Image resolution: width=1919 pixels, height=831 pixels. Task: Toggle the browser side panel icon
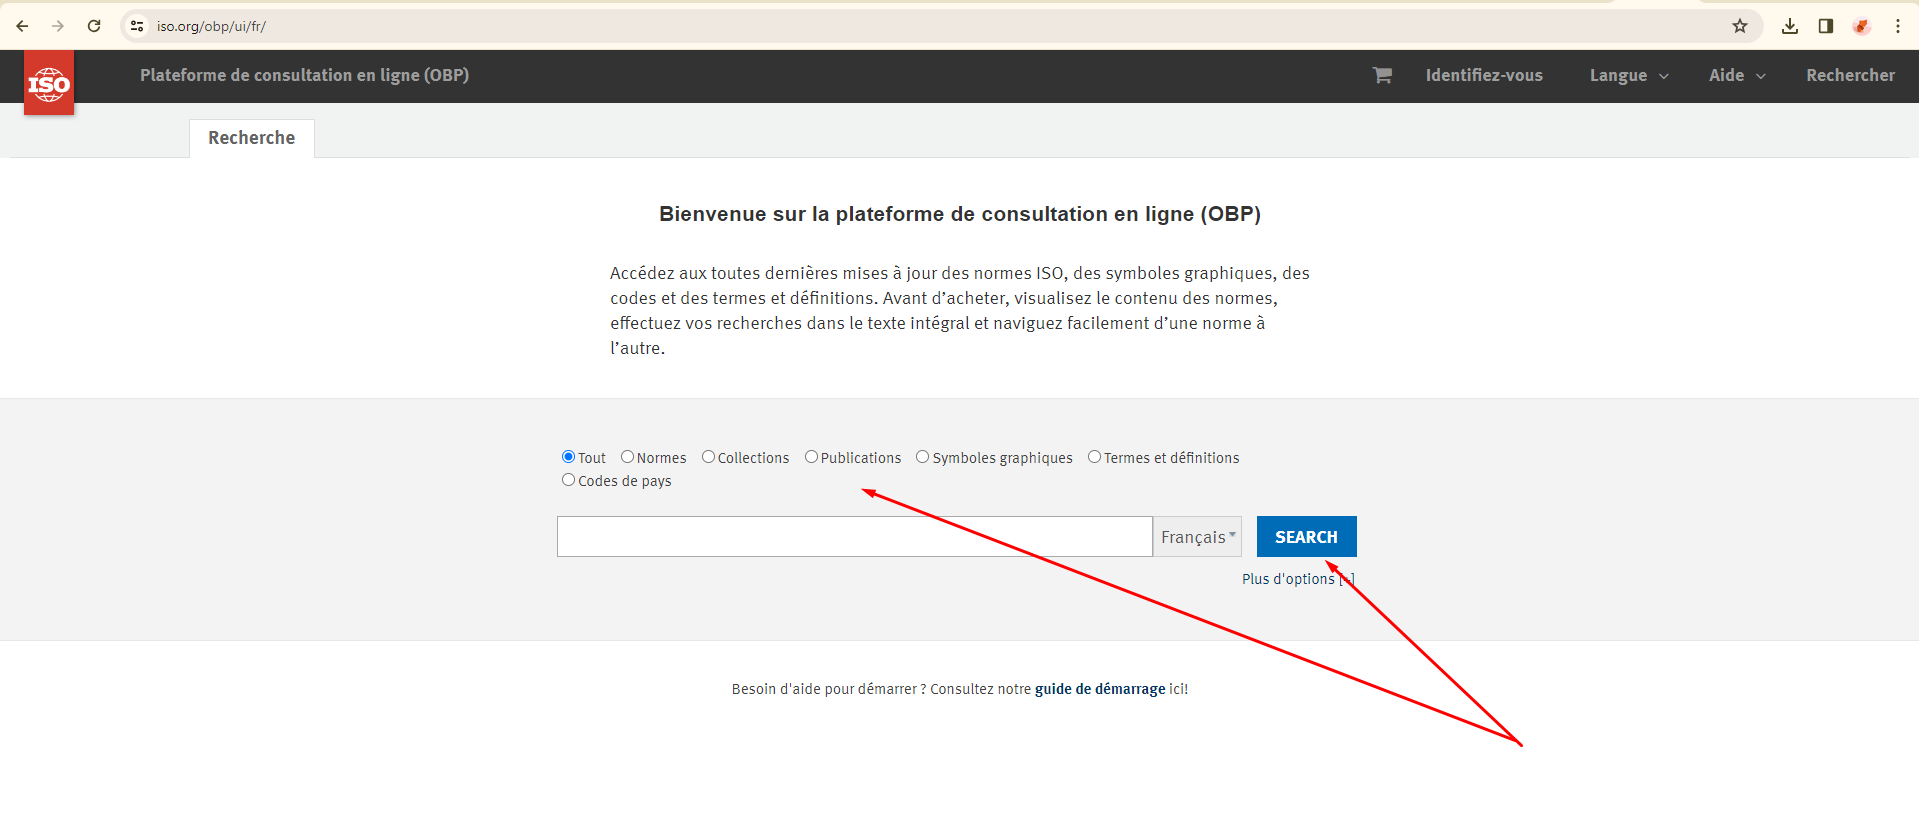coord(1826,26)
